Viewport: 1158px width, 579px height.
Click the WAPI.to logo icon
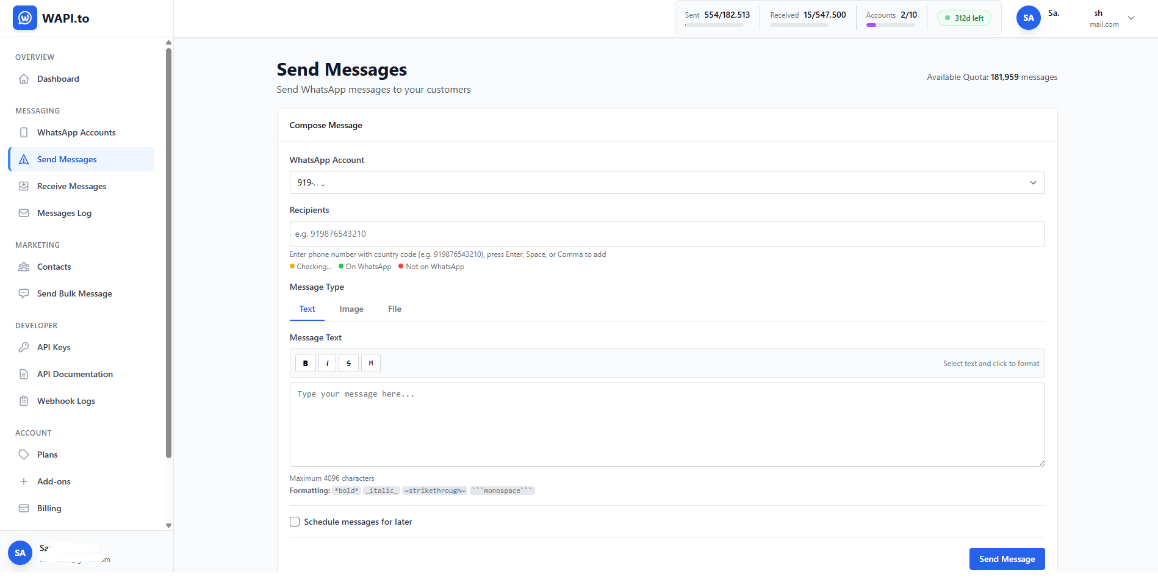coord(25,18)
